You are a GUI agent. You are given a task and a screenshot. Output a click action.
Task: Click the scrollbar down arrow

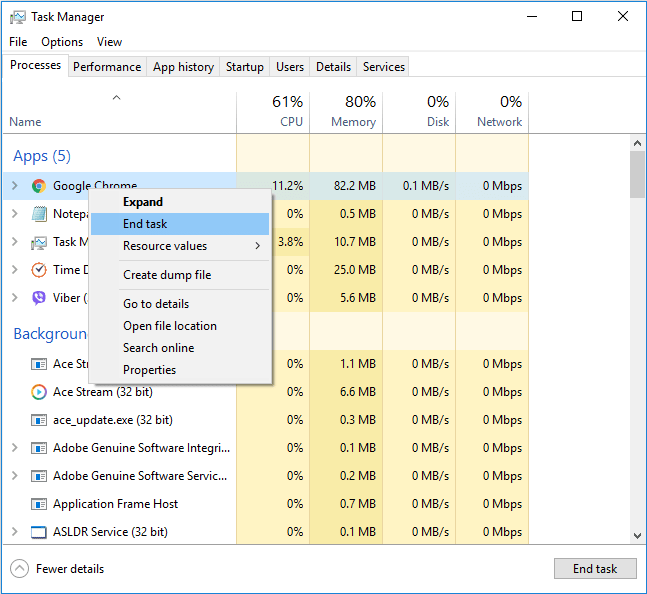pyautogui.click(x=638, y=536)
